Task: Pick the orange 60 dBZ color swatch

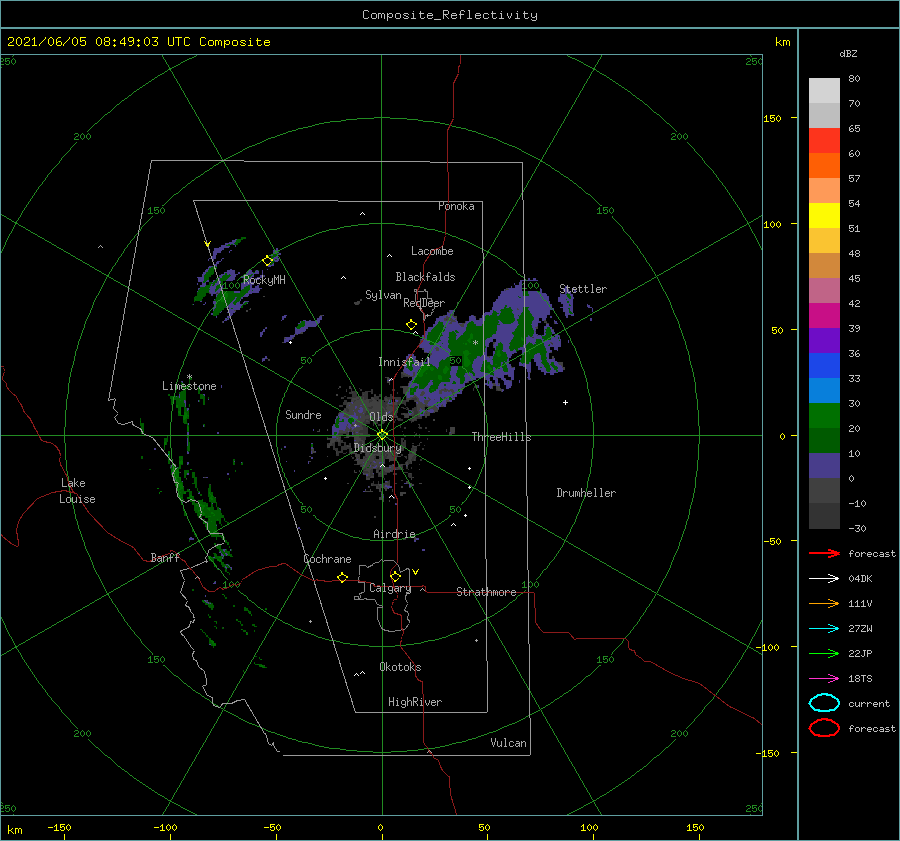Action: click(x=824, y=165)
